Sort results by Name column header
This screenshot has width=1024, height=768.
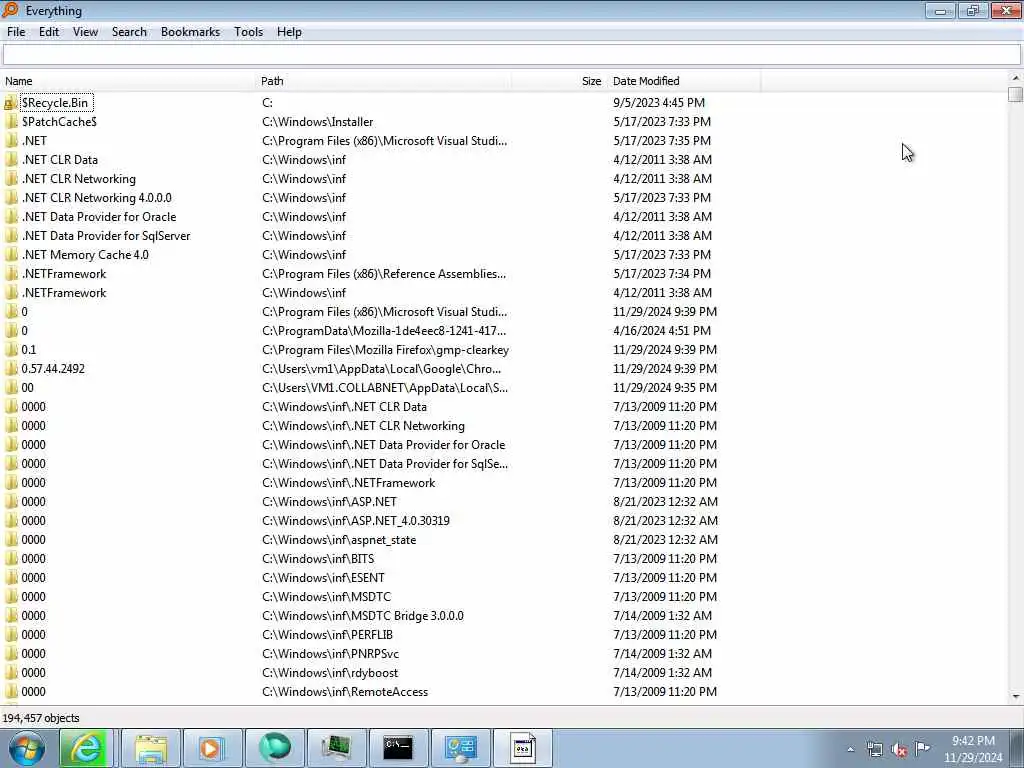coord(128,81)
